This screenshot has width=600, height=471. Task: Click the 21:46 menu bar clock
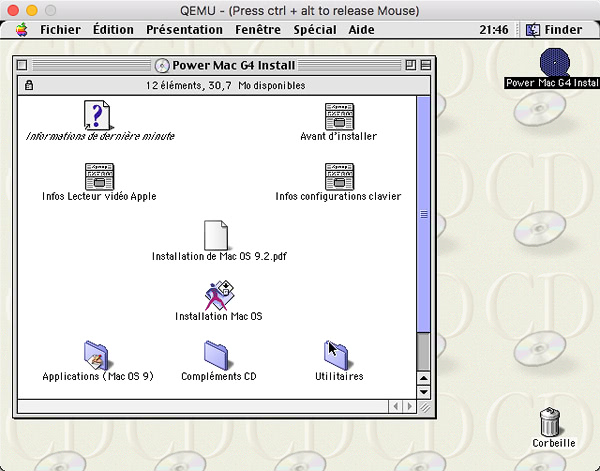point(494,29)
